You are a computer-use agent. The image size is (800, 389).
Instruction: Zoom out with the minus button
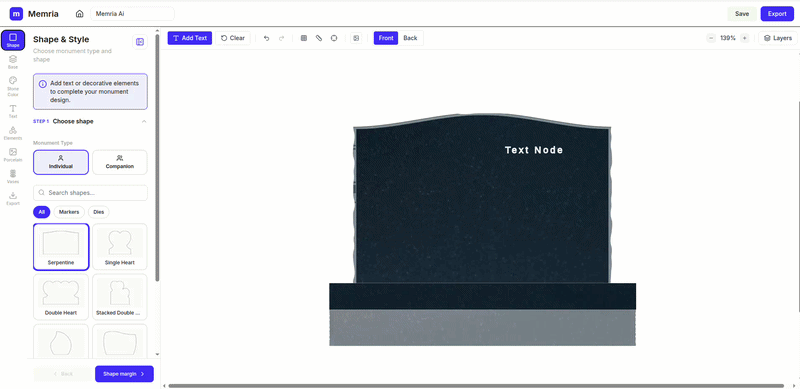pyautogui.click(x=711, y=38)
